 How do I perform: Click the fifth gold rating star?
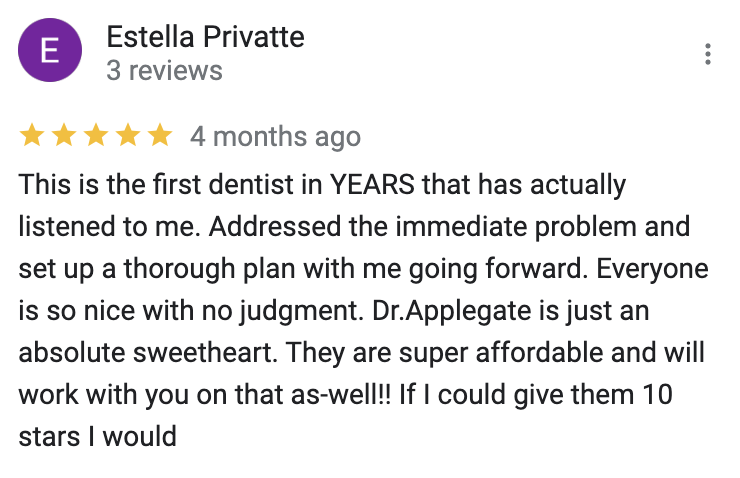pos(159,136)
